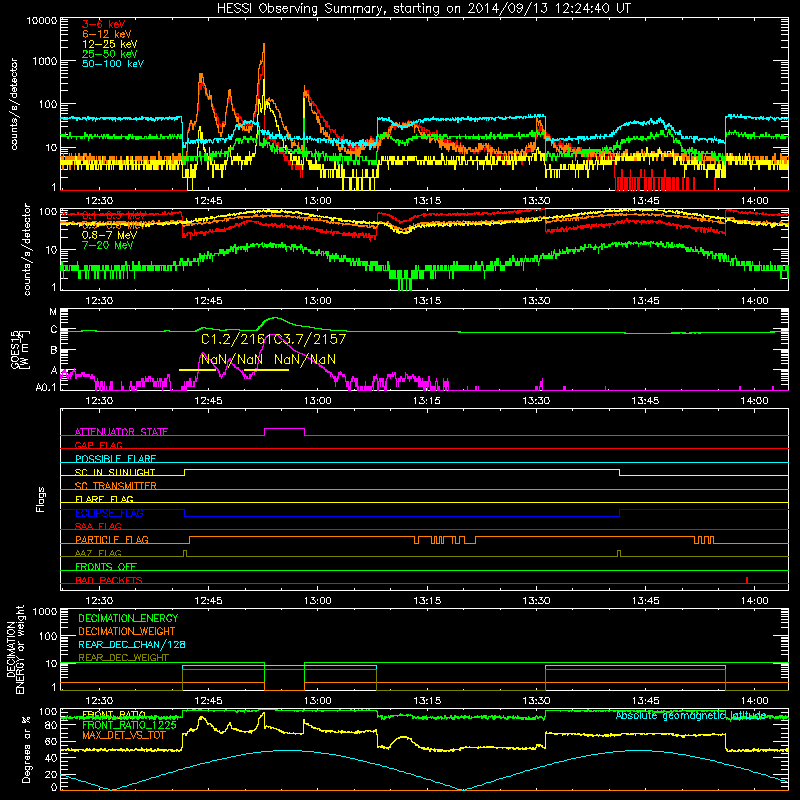Click the FRONT_RATIO legend entry
The width and height of the screenshot is (800, 800).
(x=114, y=714)
